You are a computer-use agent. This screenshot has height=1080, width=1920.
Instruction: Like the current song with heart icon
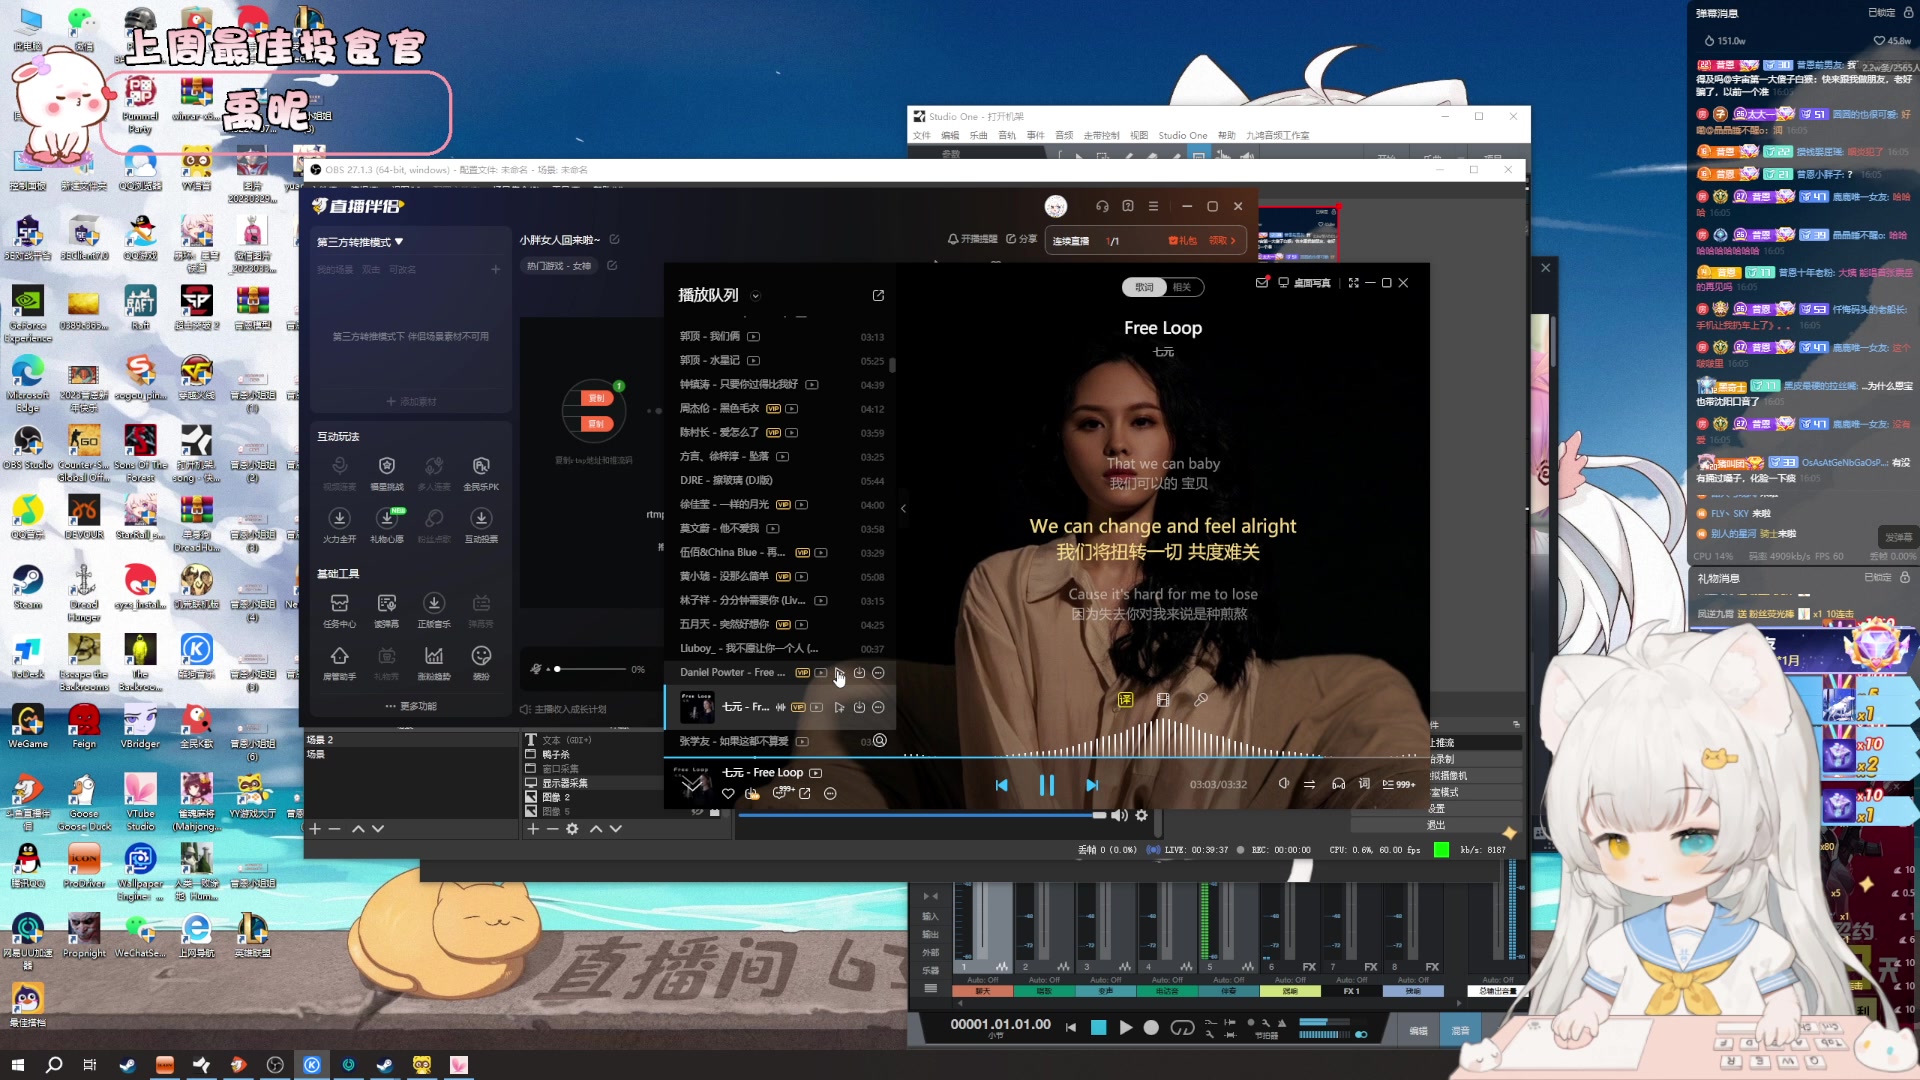(x=728, y=794)
